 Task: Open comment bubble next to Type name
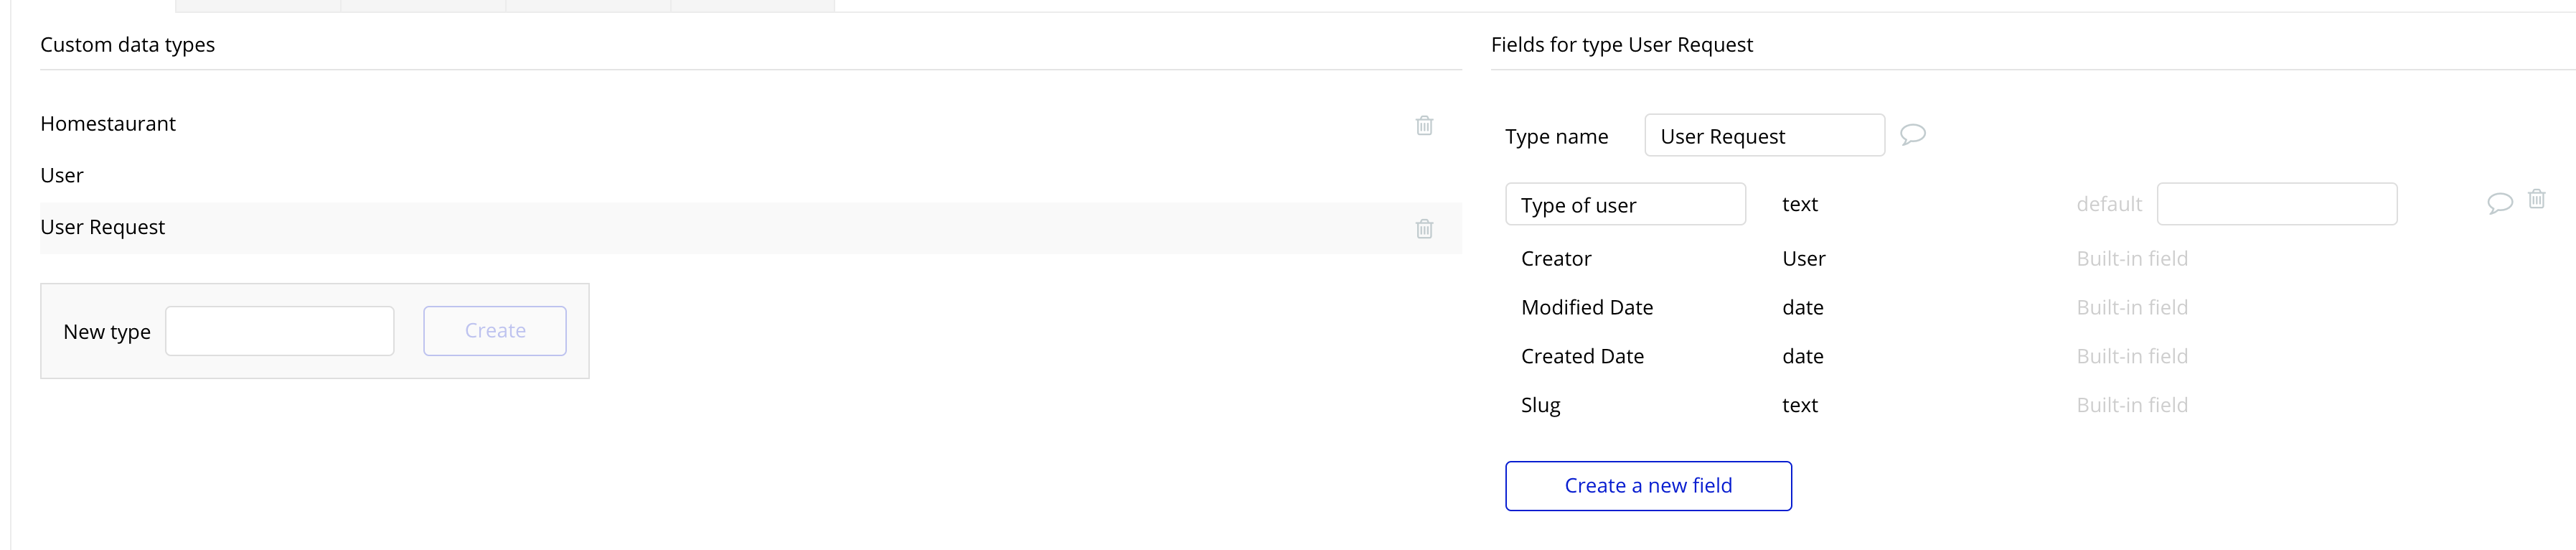click(x=1912, y=134)
